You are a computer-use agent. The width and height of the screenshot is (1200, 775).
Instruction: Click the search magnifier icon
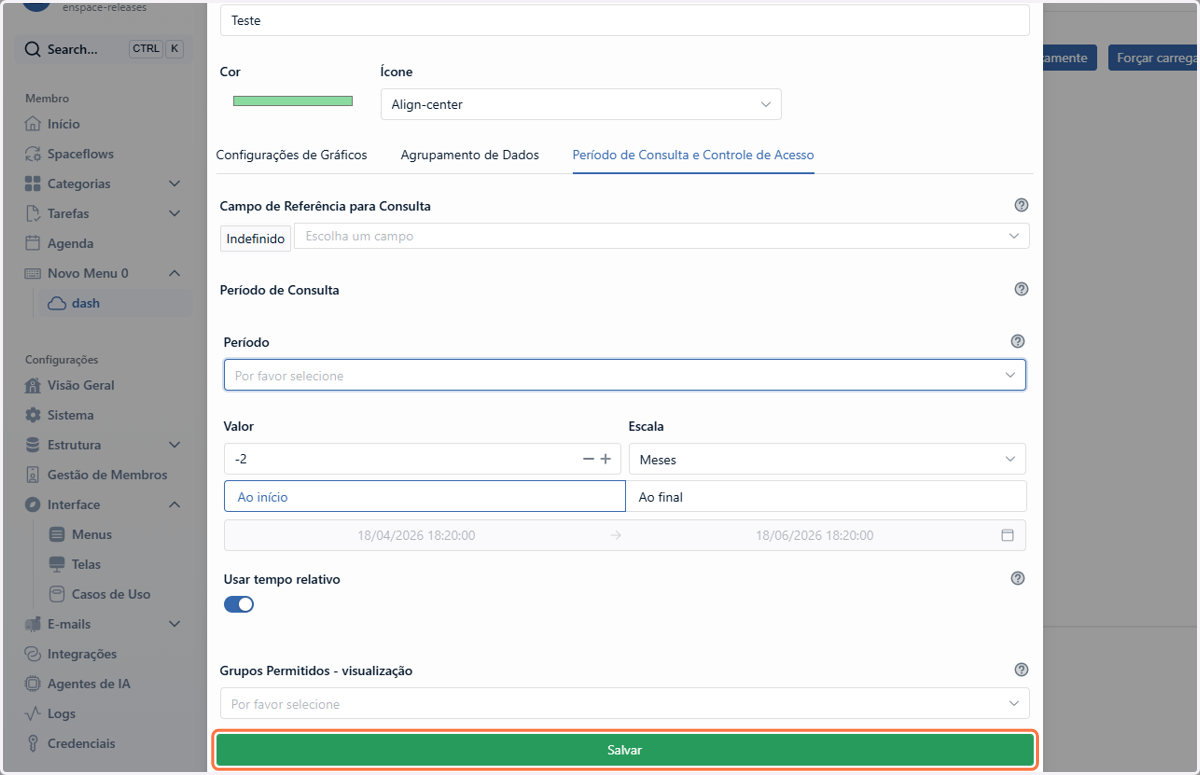pos(33,49)
